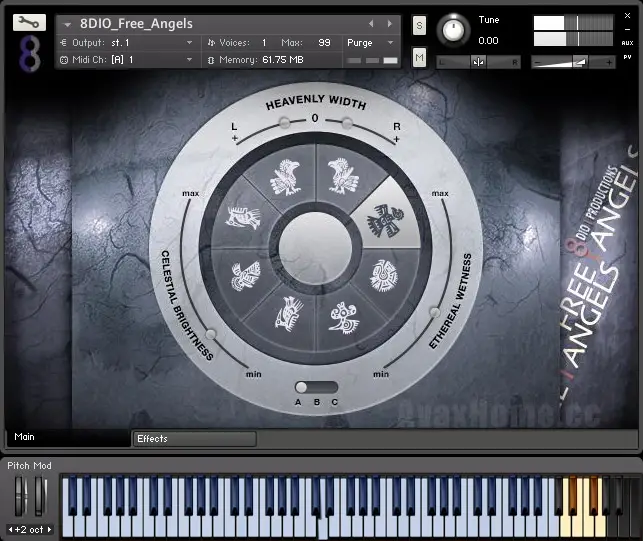
Task: Click the Heavenly Width left knob
Action: [x=284, y=123]
